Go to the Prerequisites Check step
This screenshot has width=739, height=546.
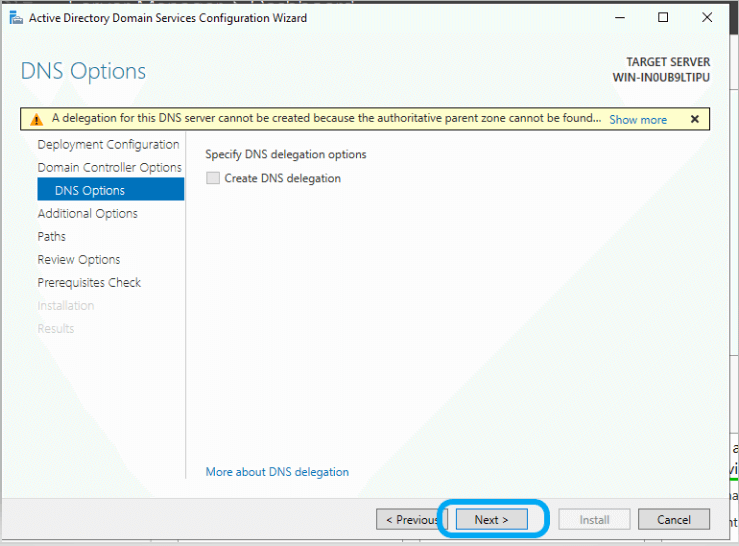coord(89,282)
